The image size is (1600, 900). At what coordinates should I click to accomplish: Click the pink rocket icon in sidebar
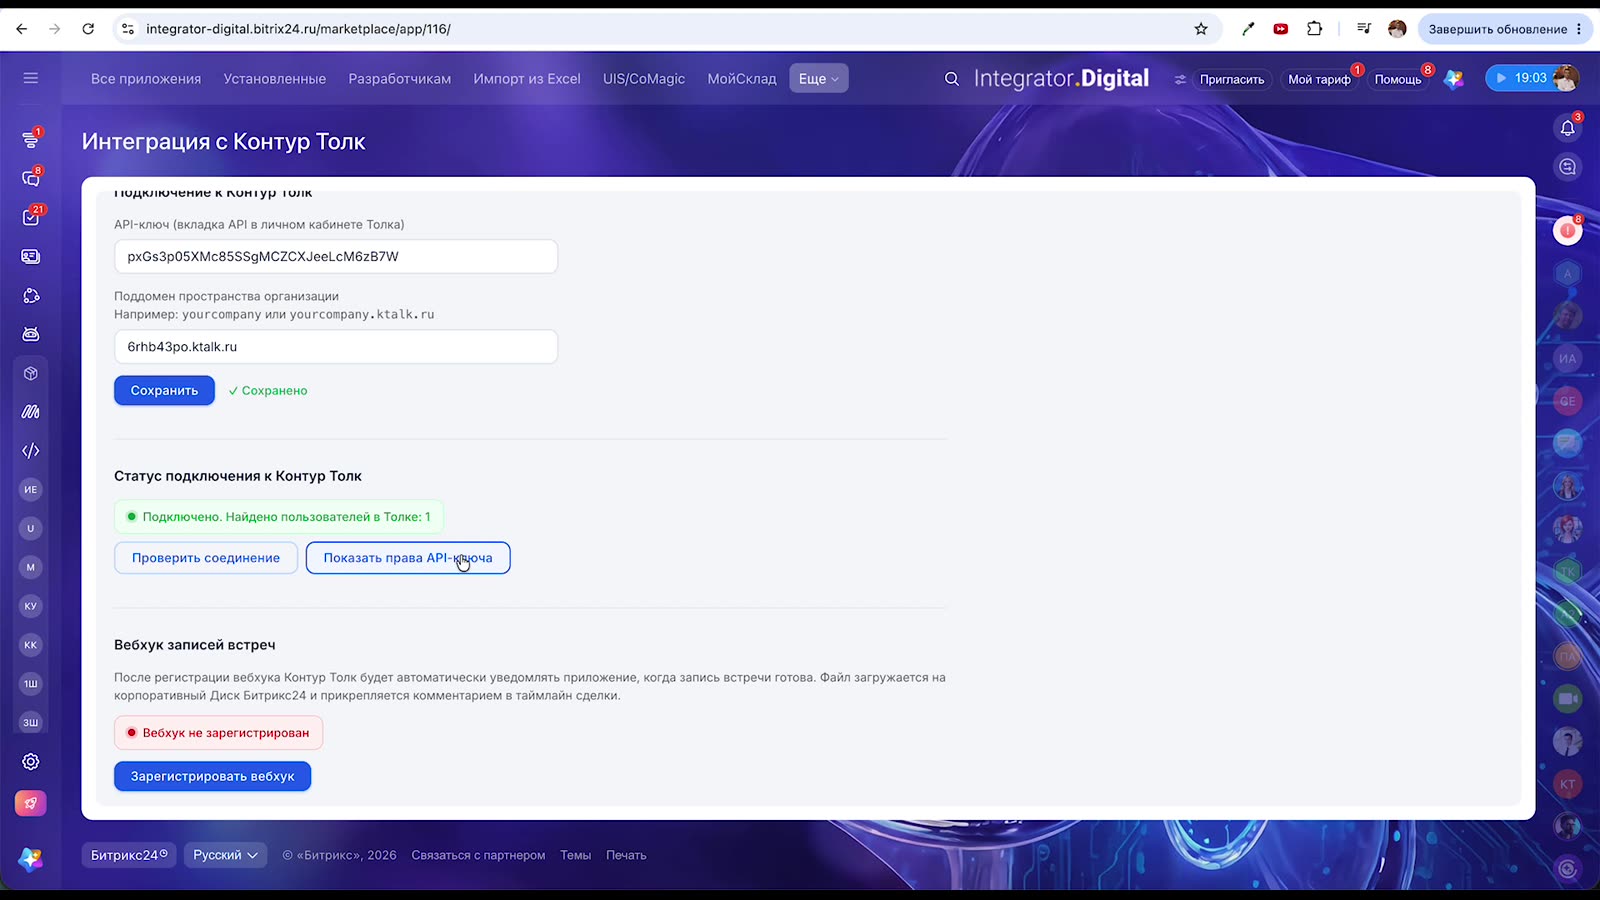click(x=31, y=803)
